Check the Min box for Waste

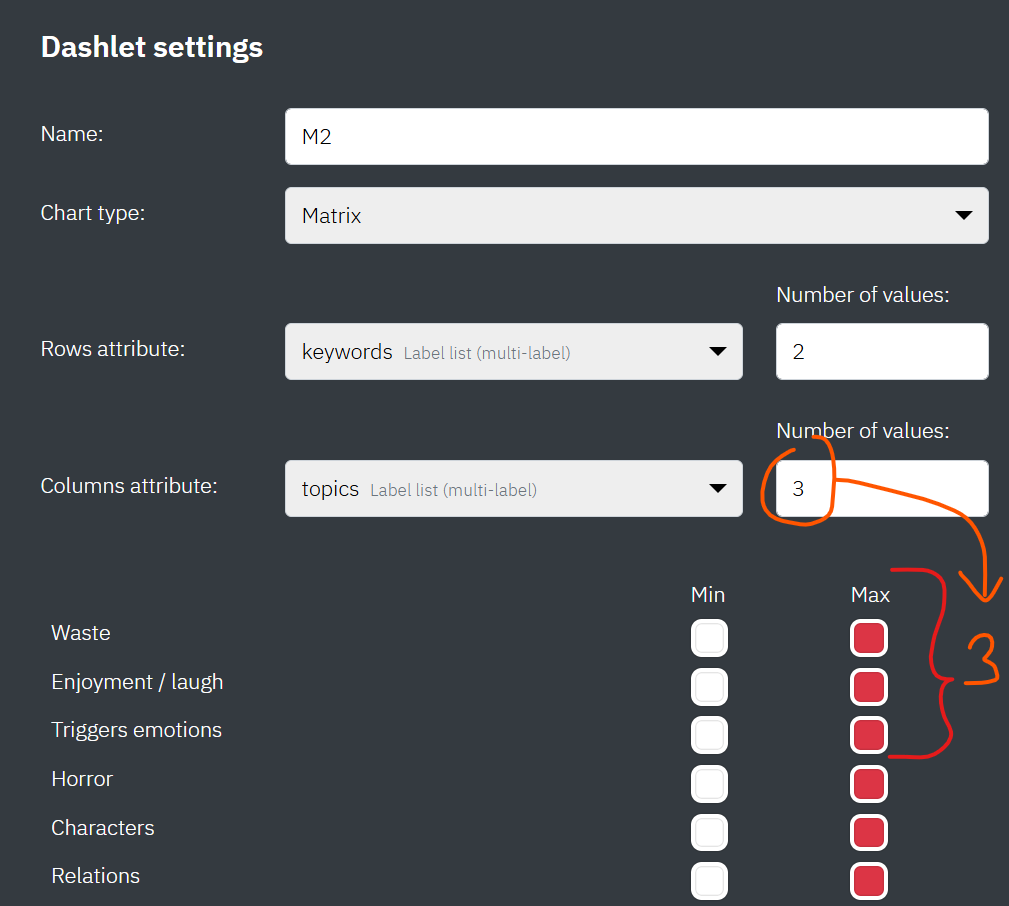pyautogui.click(x=709, y=638)
